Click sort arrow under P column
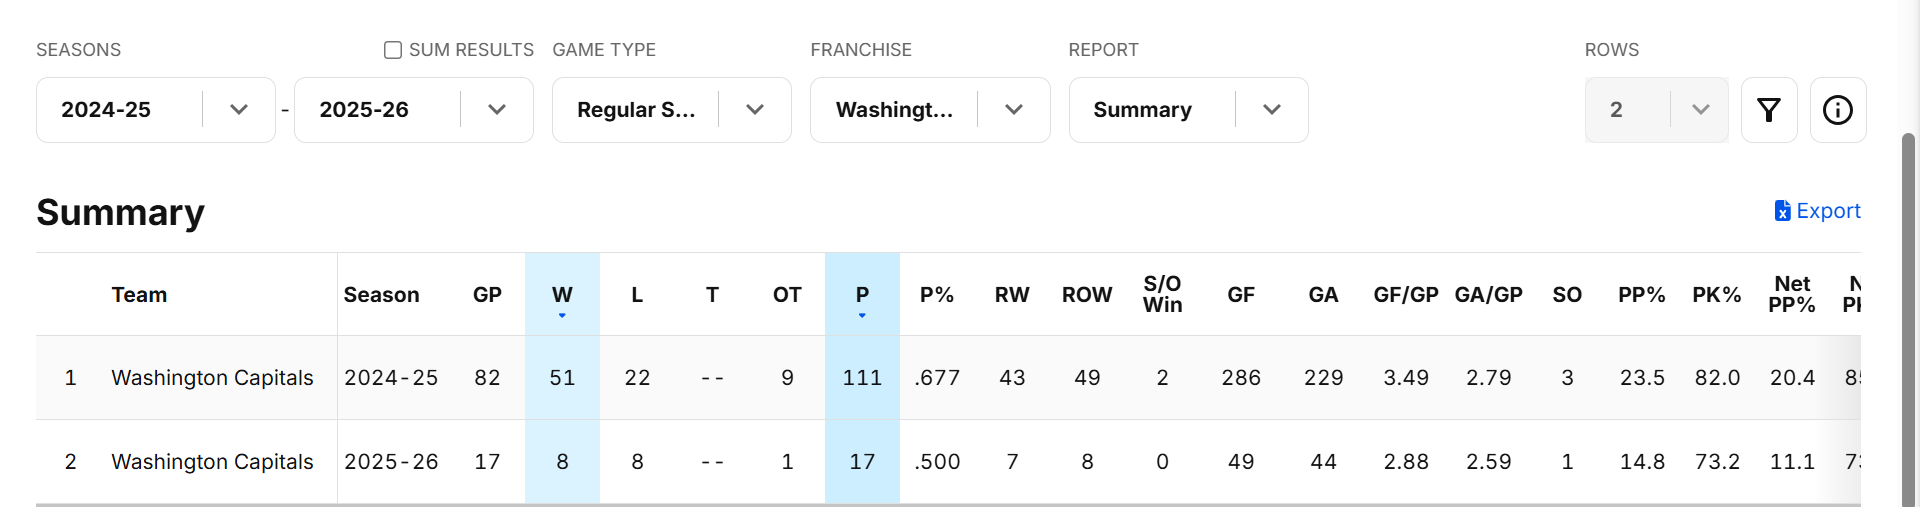Image resolution: width=1920 pixels, height=507 pixels. (x=862, y=316)
